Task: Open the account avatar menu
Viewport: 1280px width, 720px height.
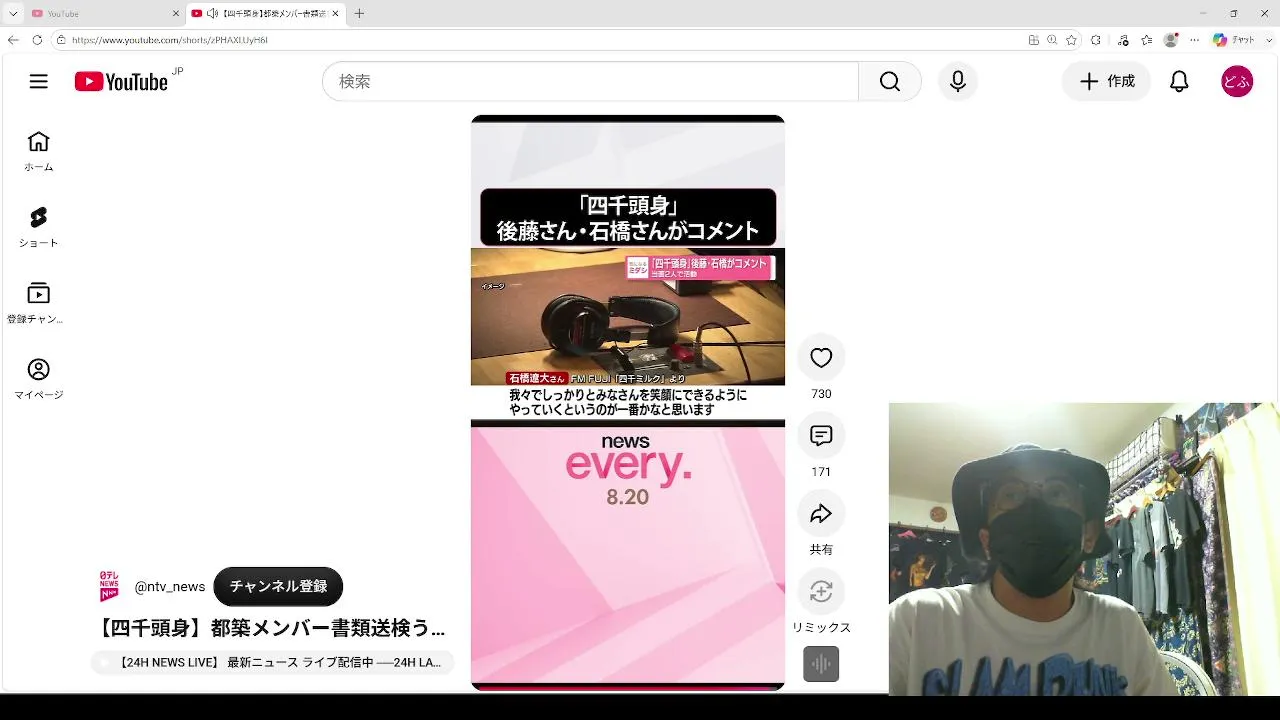Action: (x=1237, y=82)
